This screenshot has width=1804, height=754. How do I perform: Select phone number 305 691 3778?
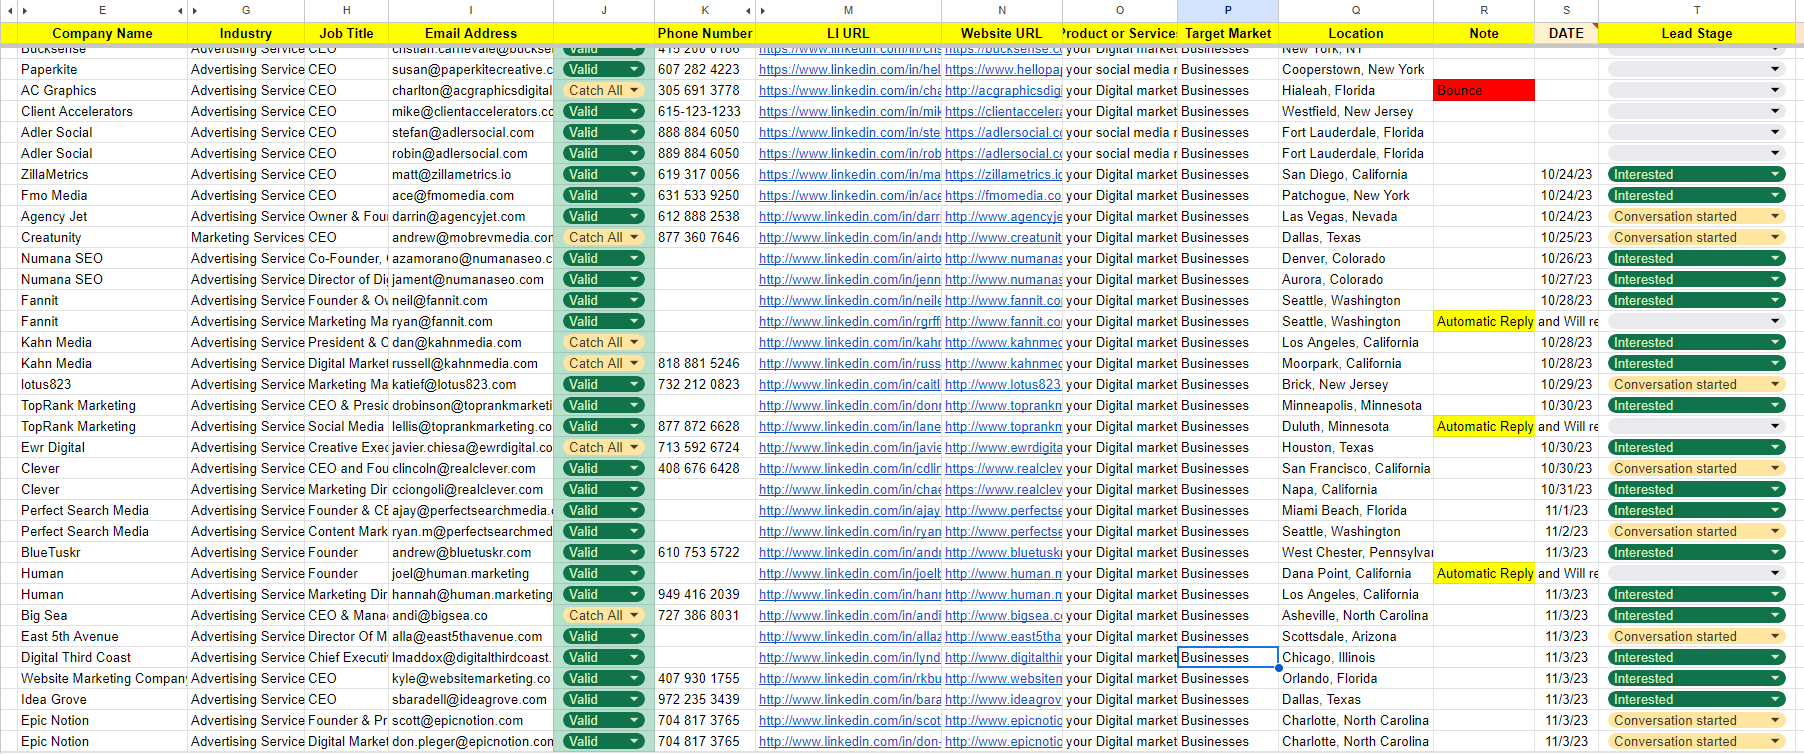705,90
